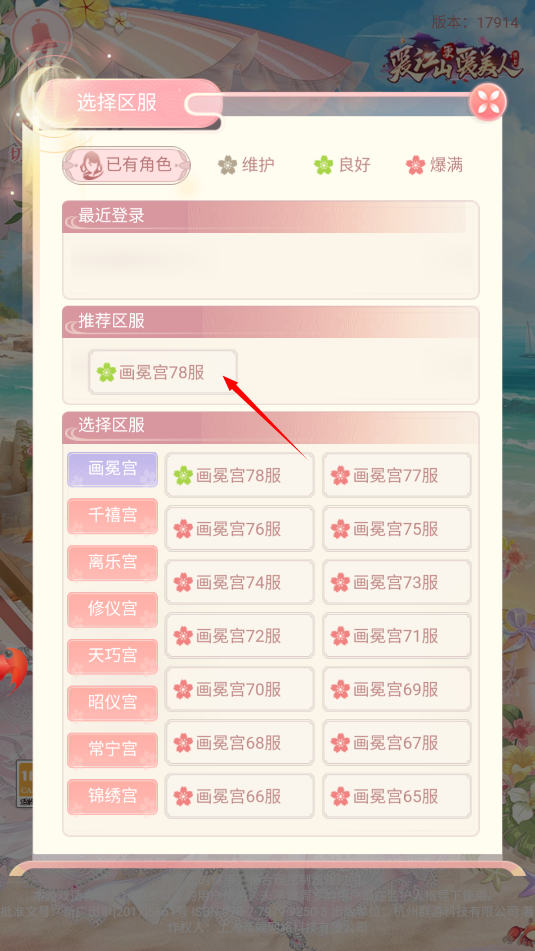Click the gray 维护 flower icon
The width and height of the screenshot is (535, 951).
(x=227, y=165)
